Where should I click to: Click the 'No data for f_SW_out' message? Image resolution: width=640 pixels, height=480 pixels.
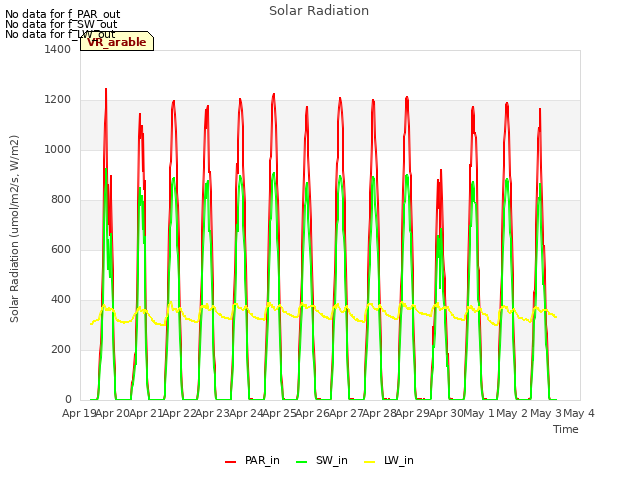click(61, 24)
